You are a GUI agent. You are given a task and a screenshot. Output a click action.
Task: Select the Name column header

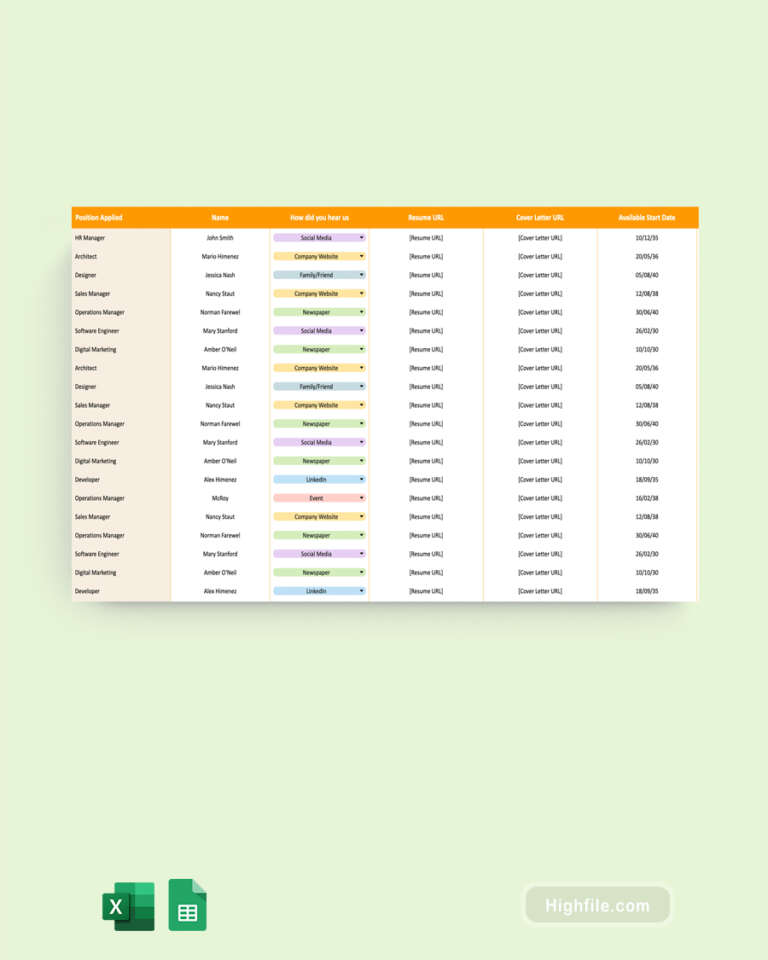(220, 217)
